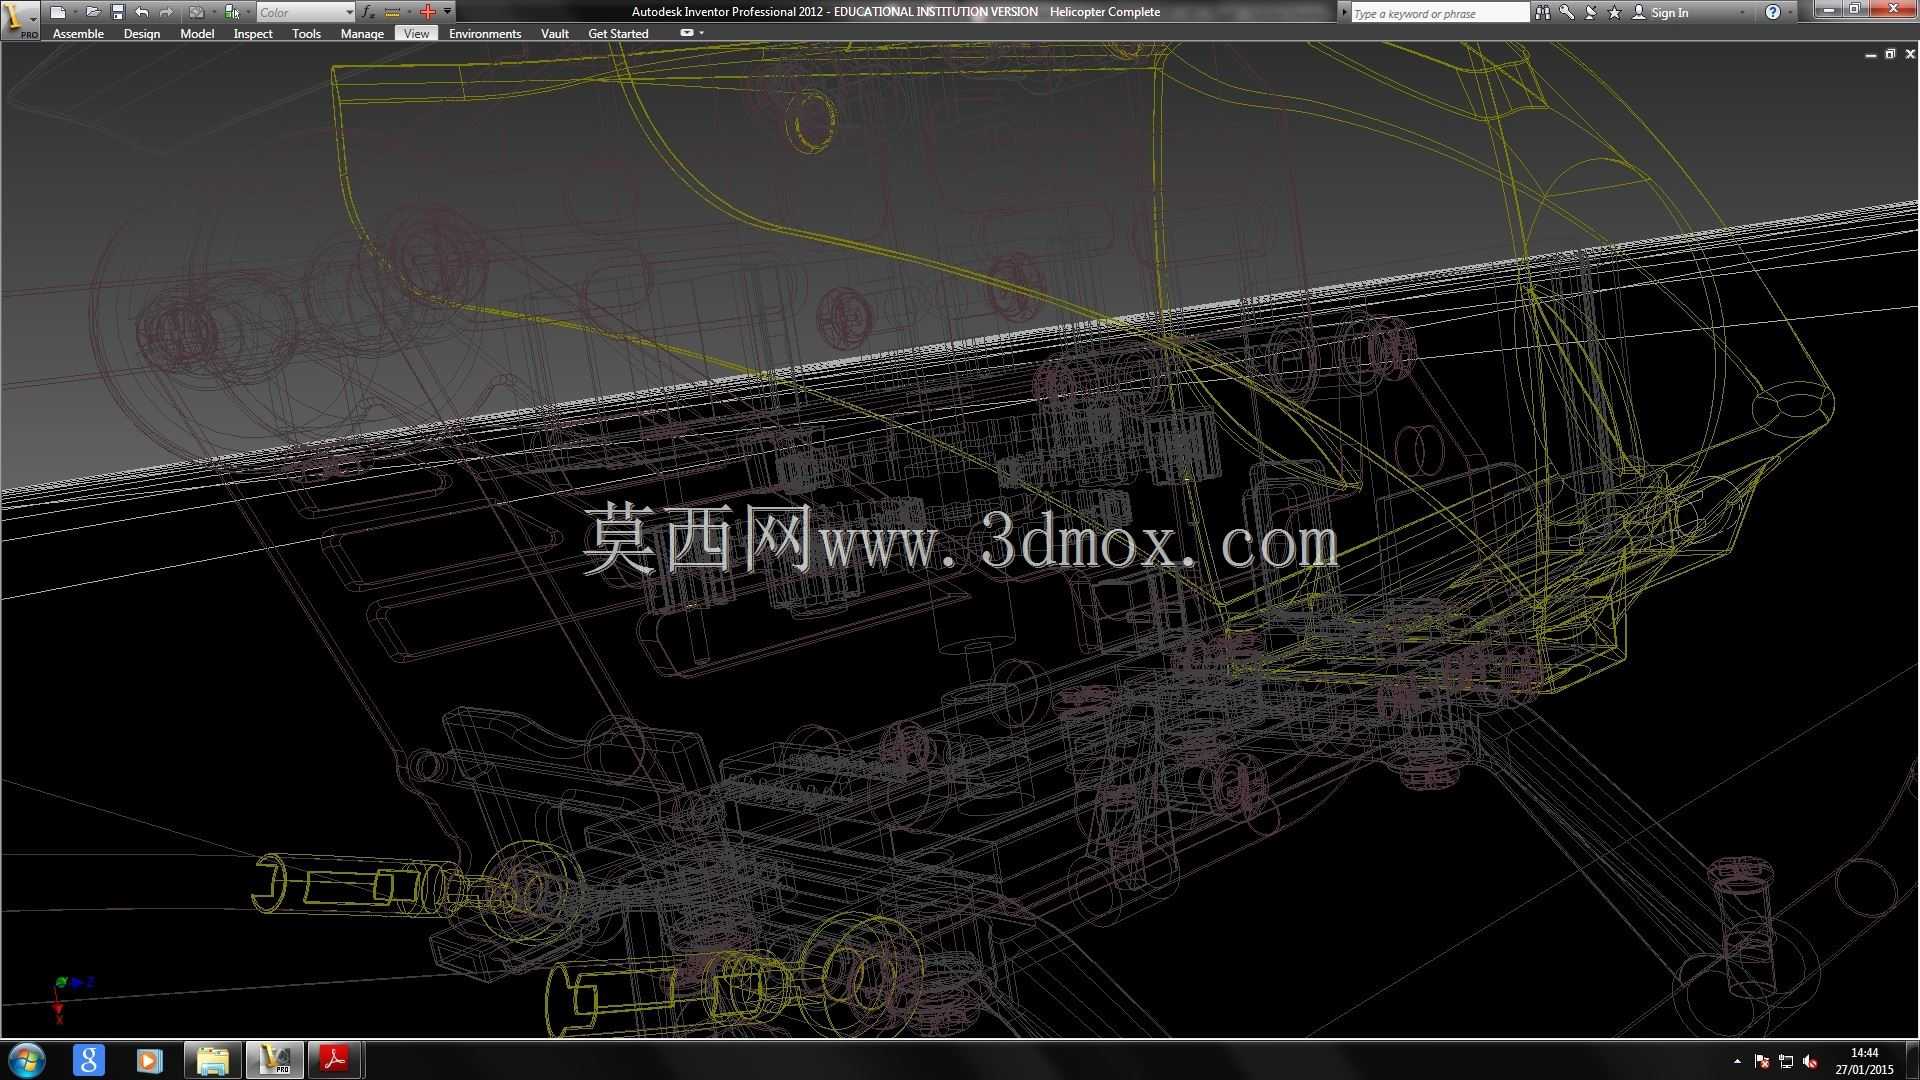The width and height of the screenshot is (1920, 1080).
Task: Switch to the Model ribbon tab
Action: tap(197, 33)
